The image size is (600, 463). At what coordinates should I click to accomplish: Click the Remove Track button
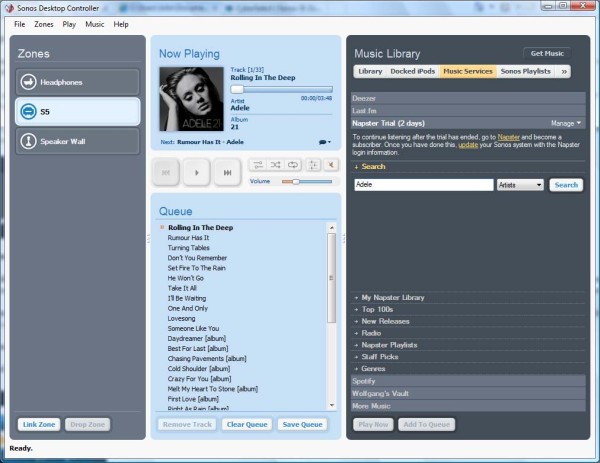(187, 424)
